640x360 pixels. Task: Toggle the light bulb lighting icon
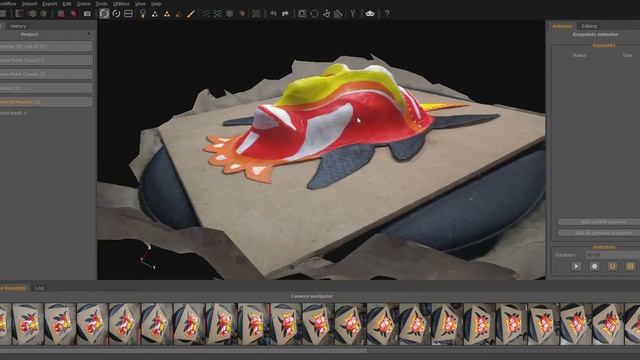142,13
